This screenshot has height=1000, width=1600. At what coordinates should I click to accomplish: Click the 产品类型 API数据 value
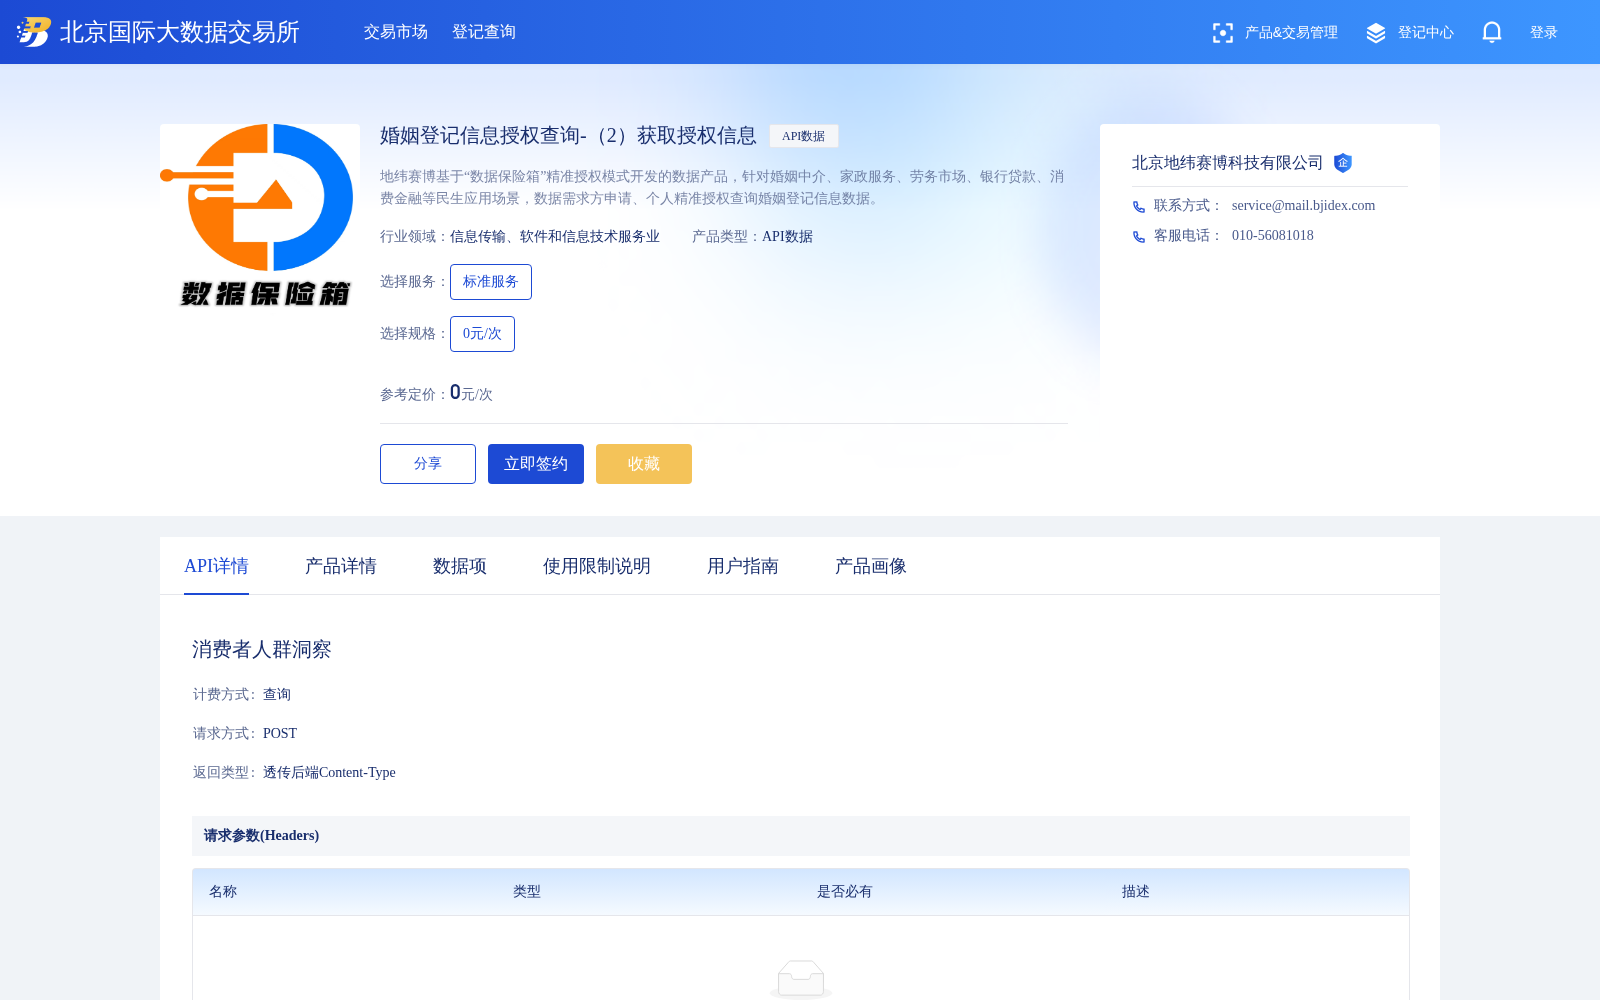point(787,237)
